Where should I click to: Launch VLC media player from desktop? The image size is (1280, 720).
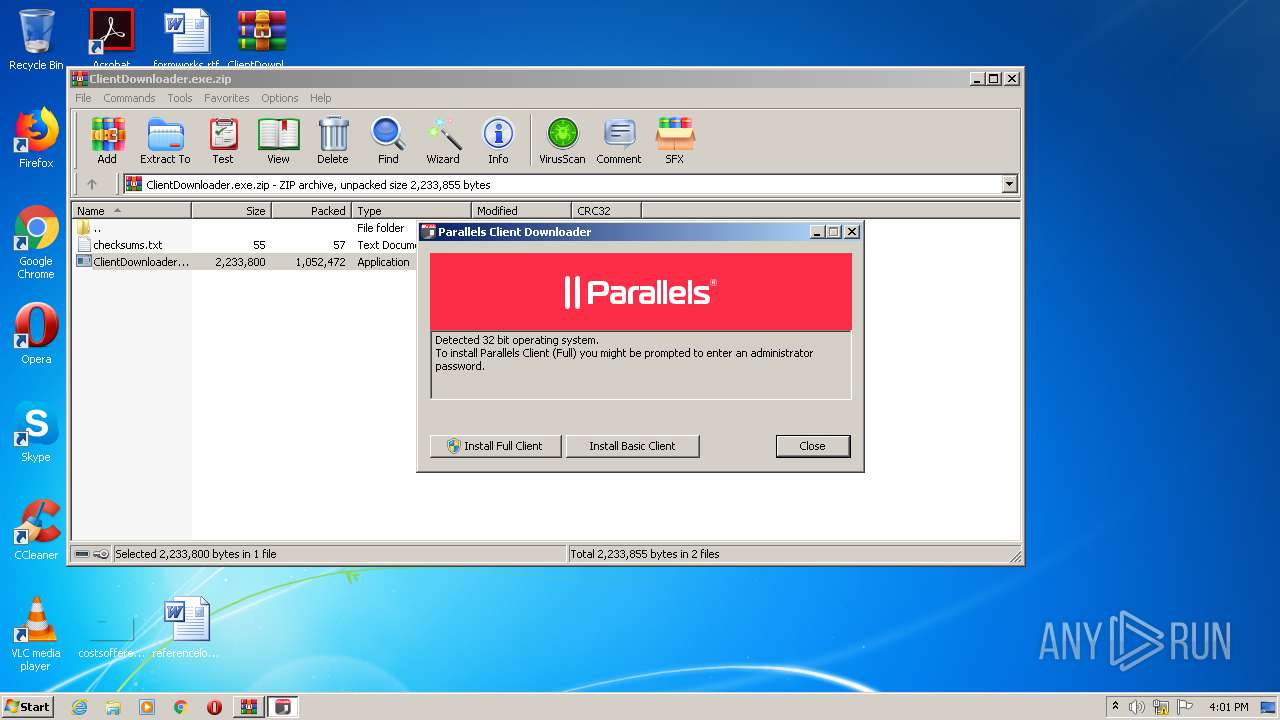(36, 634)
